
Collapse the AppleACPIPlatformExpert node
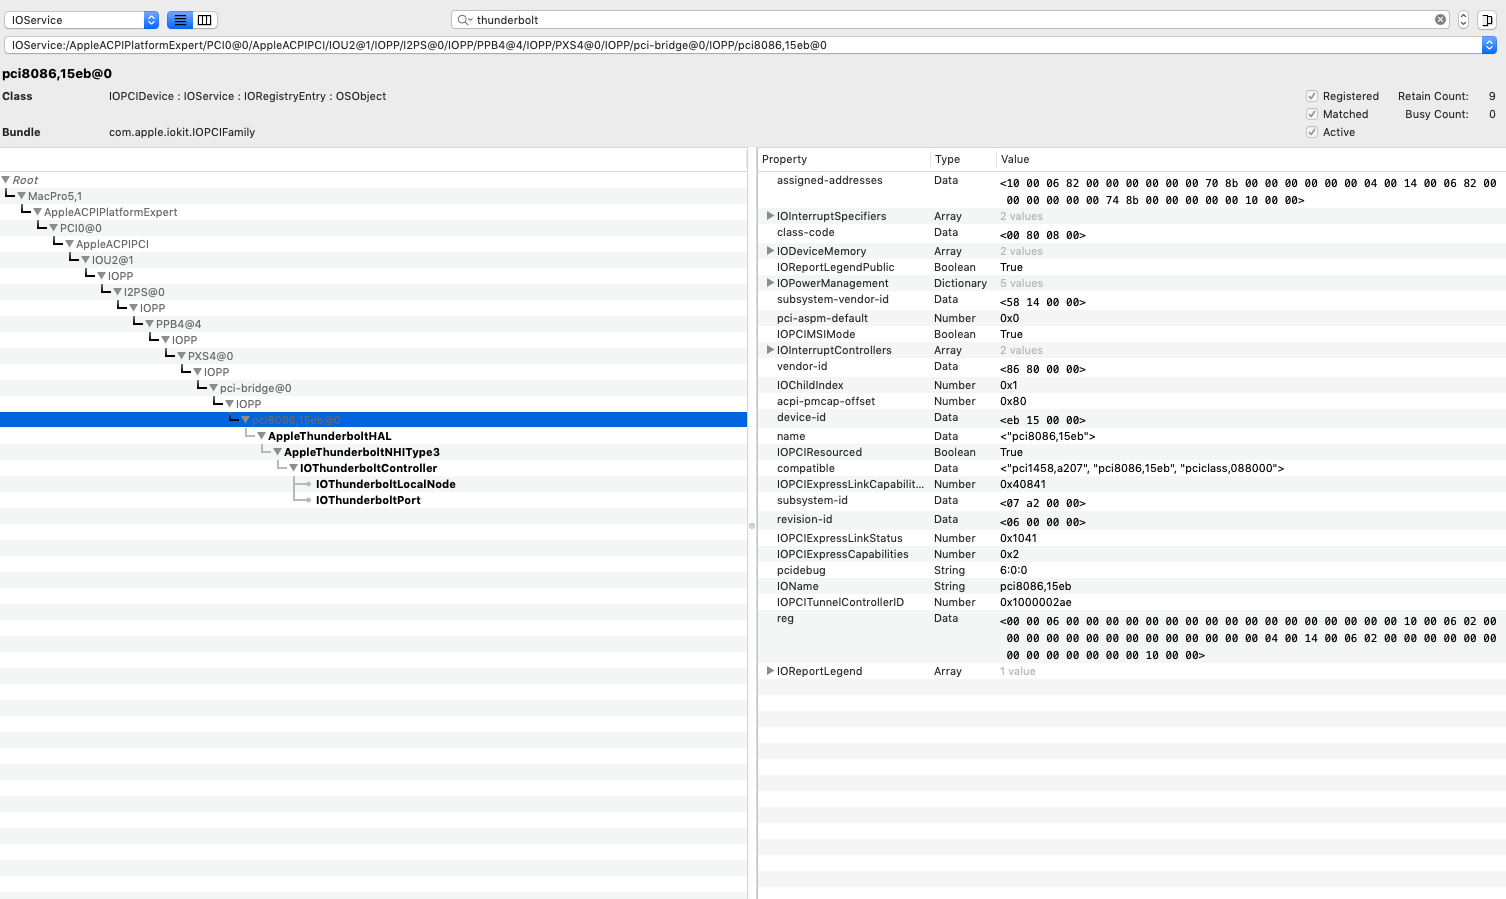(38, 212)
